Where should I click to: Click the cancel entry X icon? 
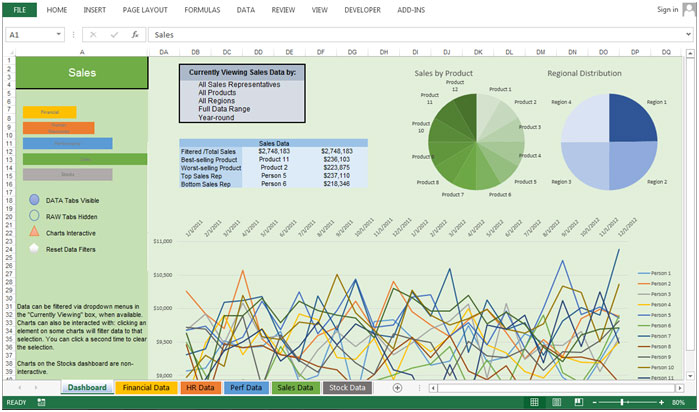(x=93, y=35)
